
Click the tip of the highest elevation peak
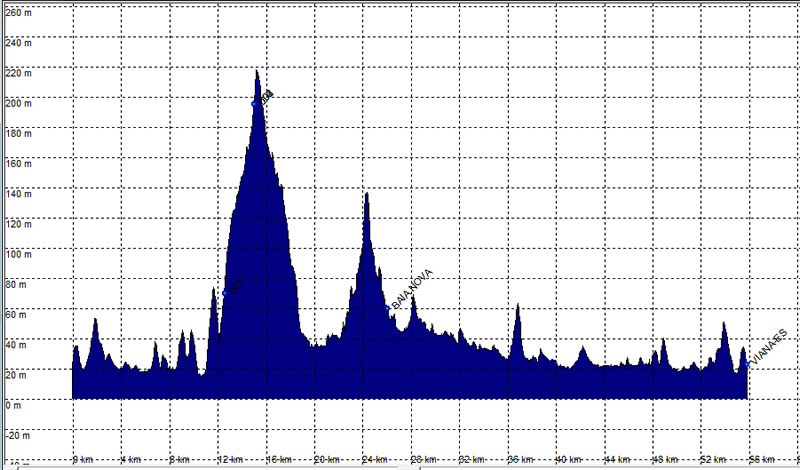257,71
